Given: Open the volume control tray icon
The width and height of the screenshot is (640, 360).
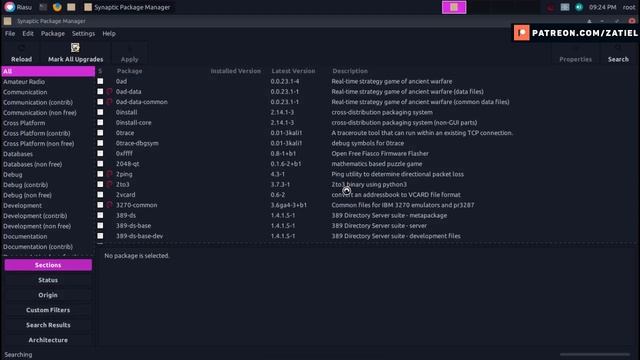Looking at the screenshot, I should pyautogui.click(x=579, y=7).
